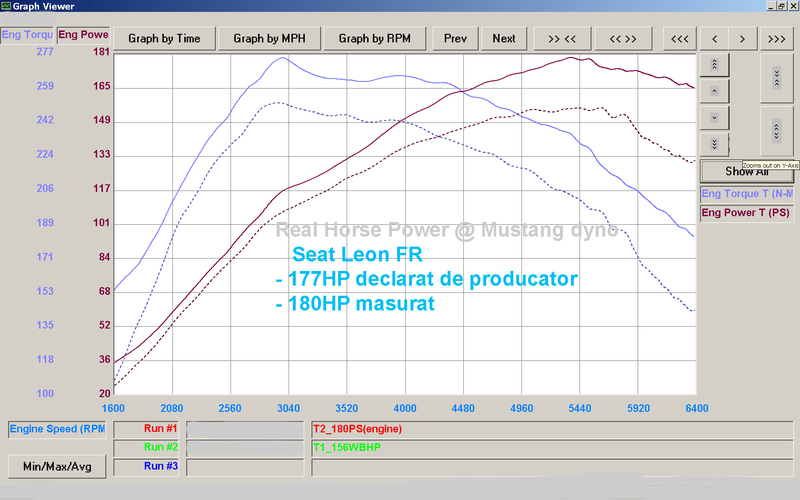Select the Eng Power T (PS) series
Image resolution: width=800 pixels, height=500 pixels.
click(747, 213)
